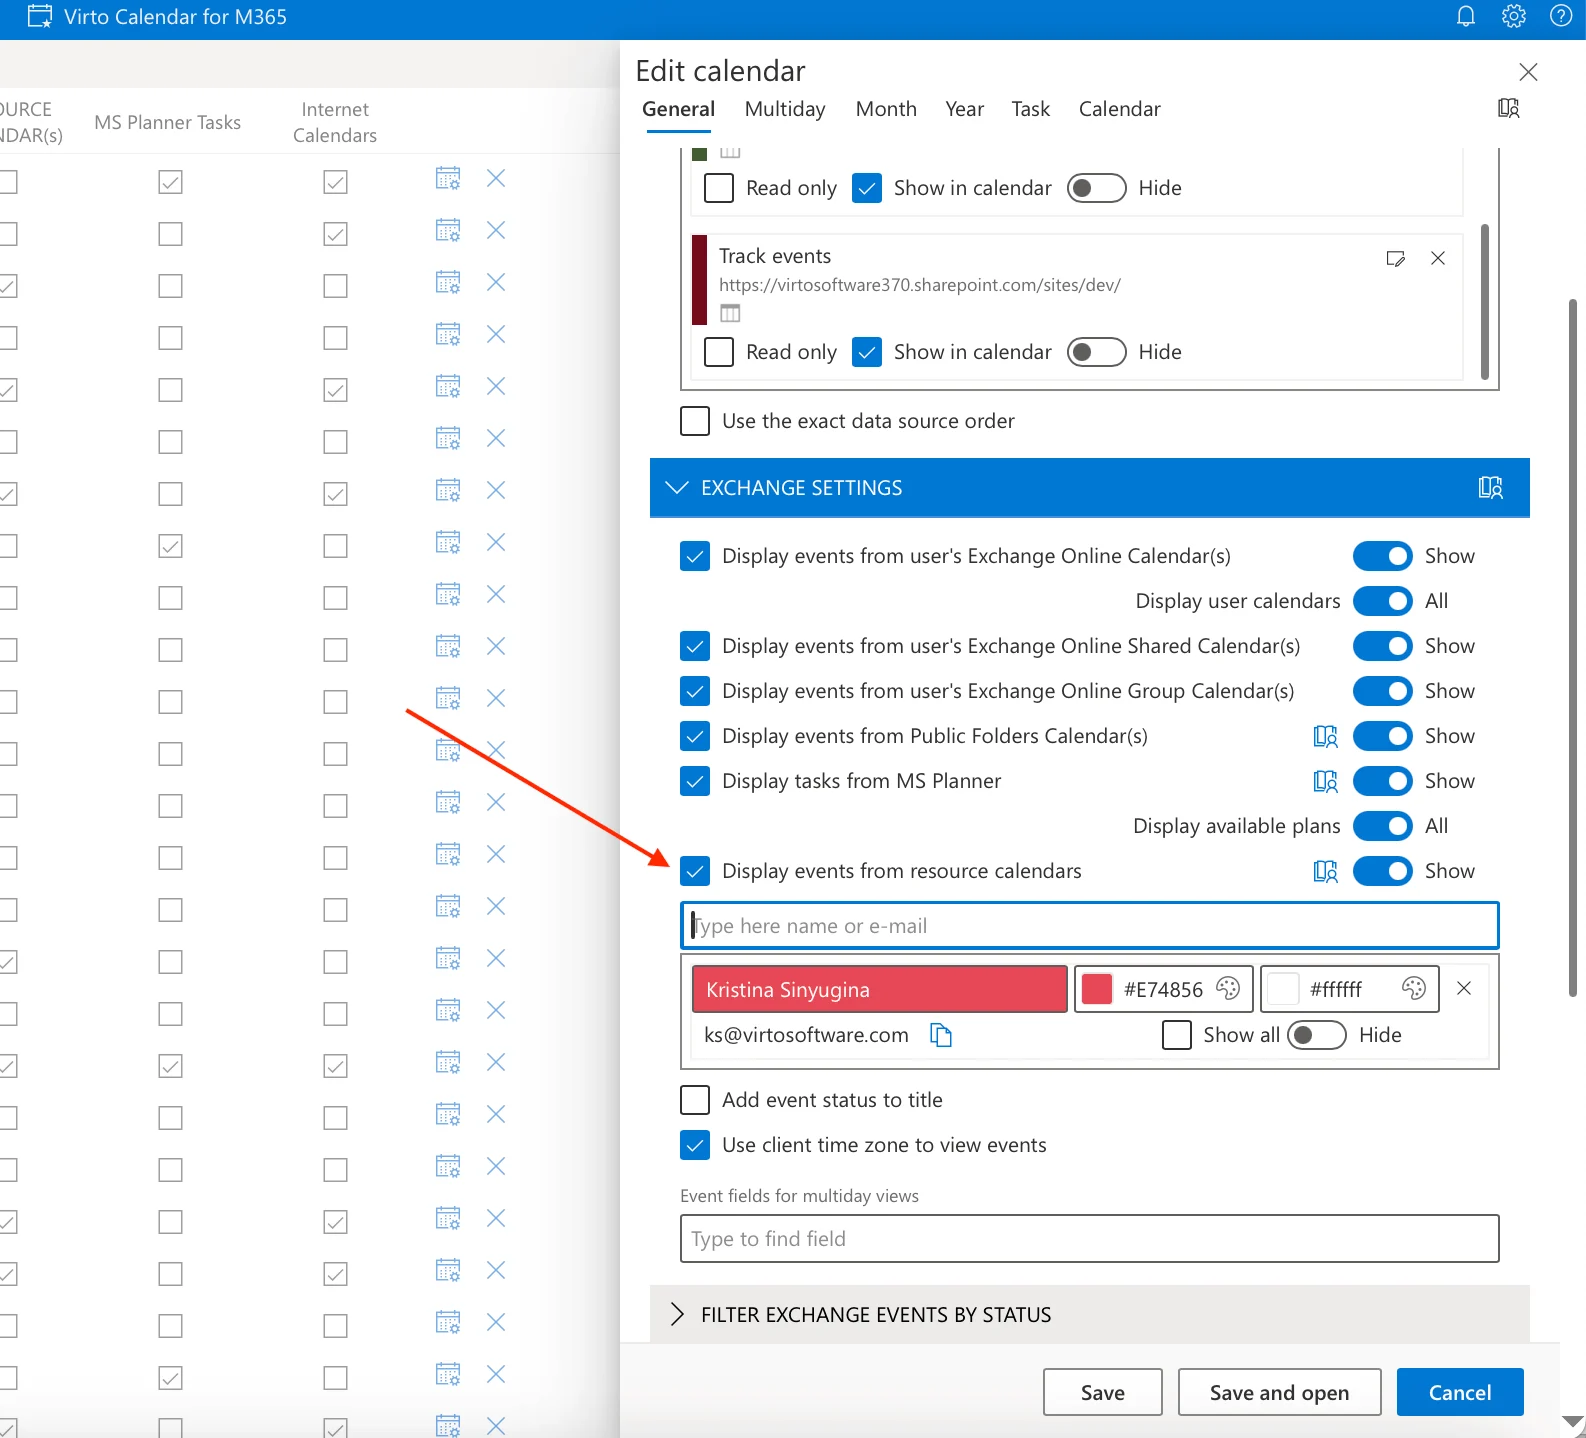This screenshot has height=1438, width=1586.
Task: Click the data sources list scrollbar
Action: point(1484,302)
